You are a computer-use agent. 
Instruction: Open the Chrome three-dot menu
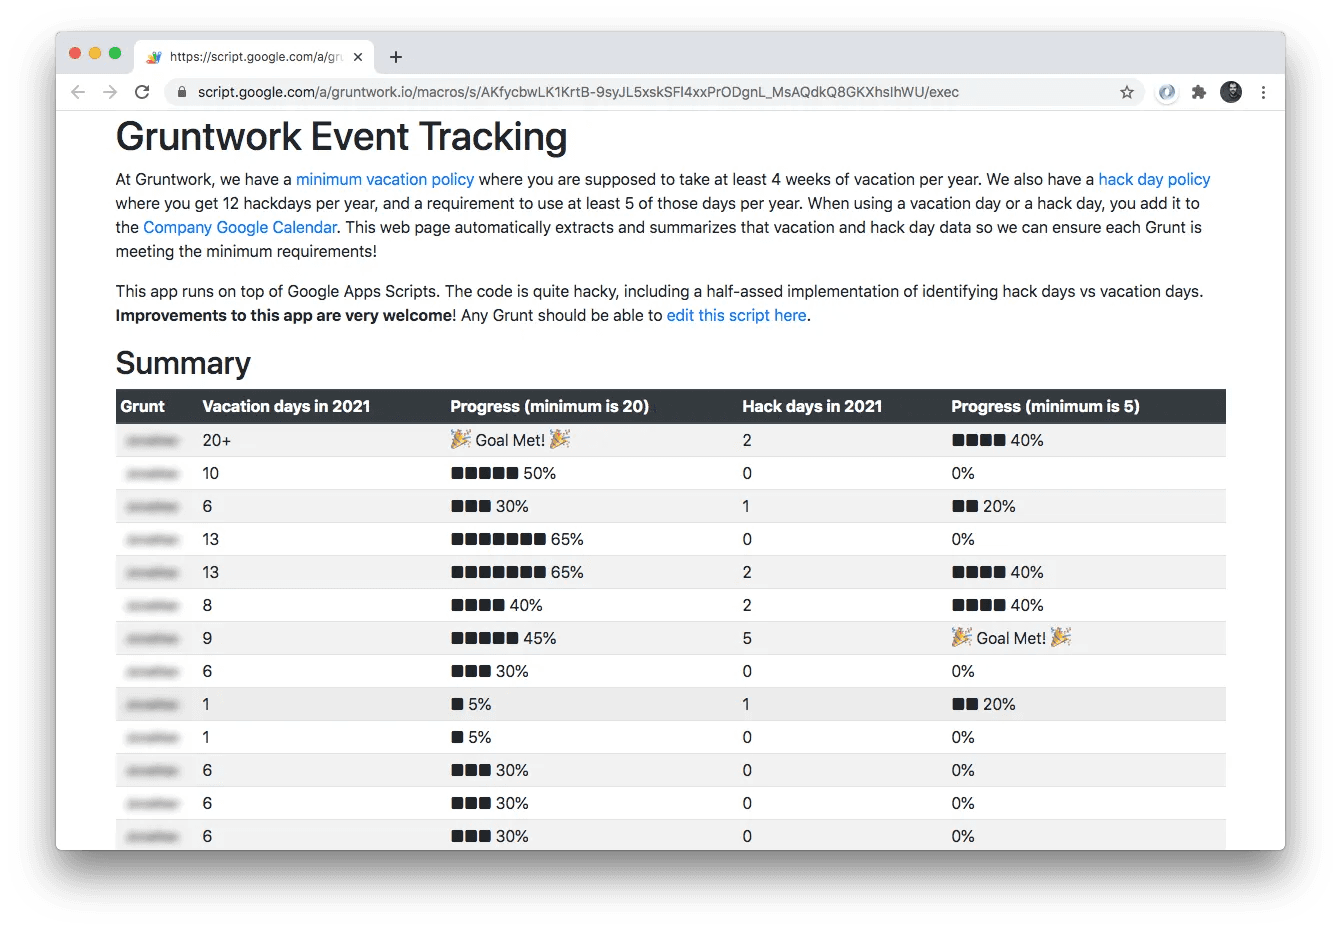click(1263, 92)
